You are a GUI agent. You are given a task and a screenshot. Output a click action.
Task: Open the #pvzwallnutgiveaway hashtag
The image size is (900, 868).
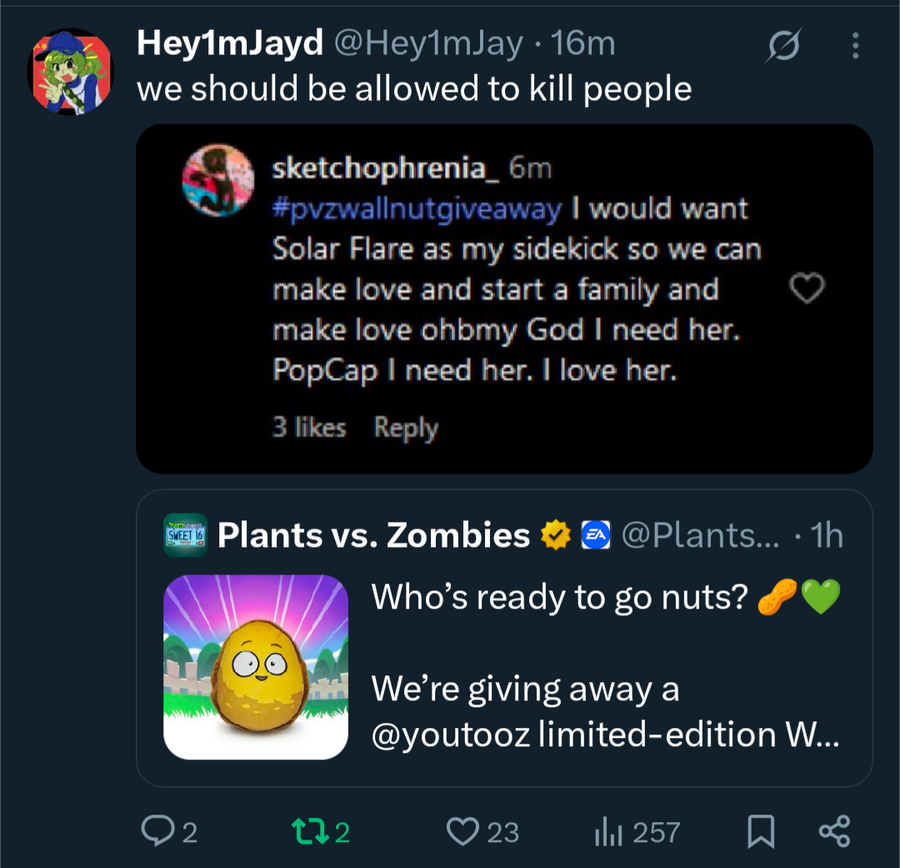pyautogui.click(x=421, y=209)
